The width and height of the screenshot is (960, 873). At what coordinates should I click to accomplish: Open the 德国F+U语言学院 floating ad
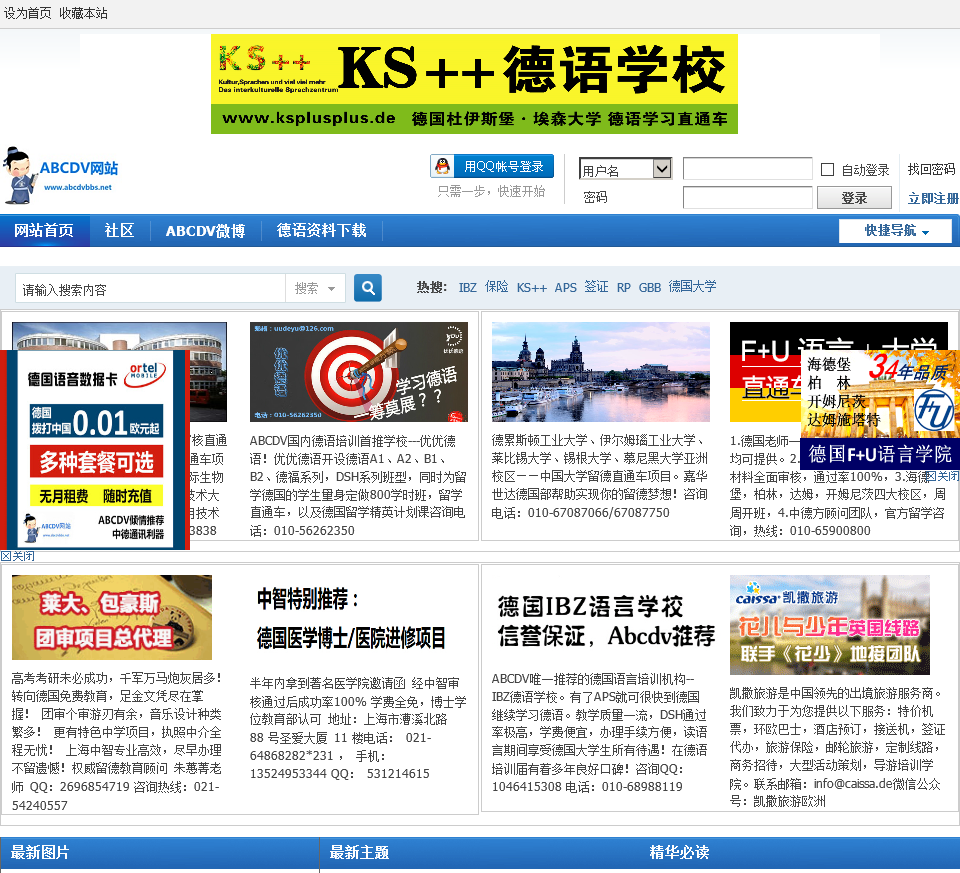(880, 410)
